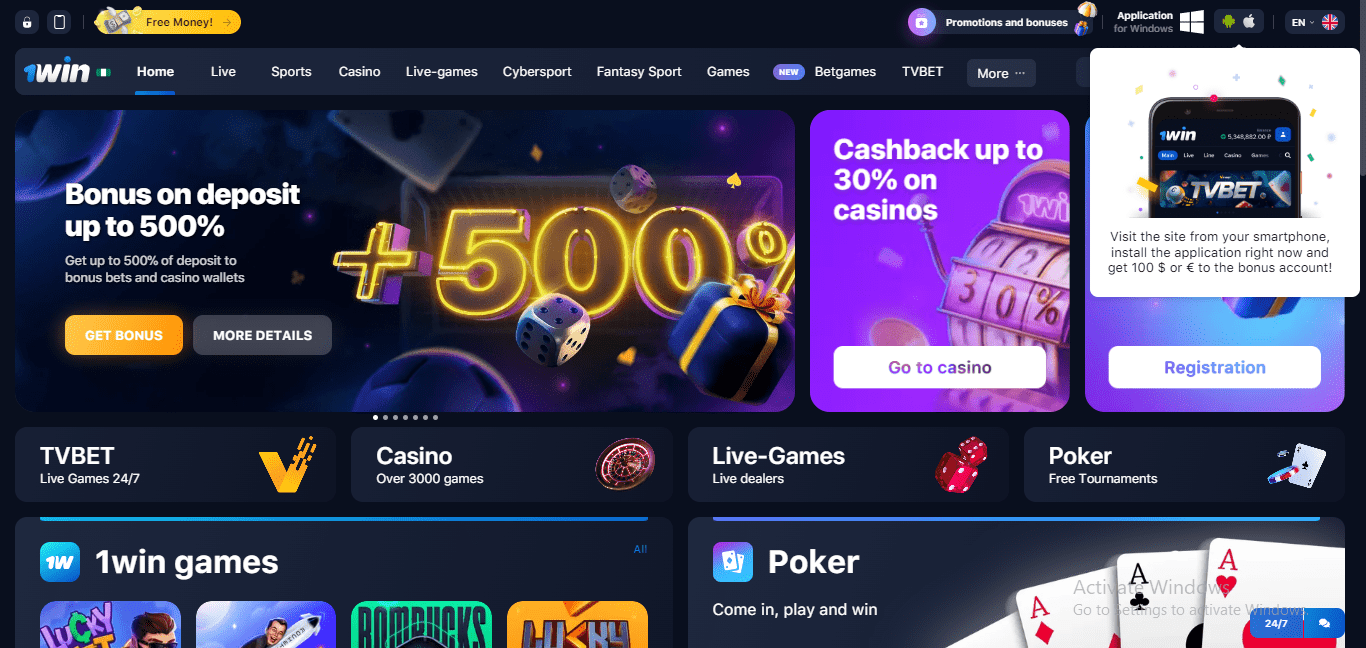
Task: Select the Nigeria flag region selector
Action: coord(103,72)
